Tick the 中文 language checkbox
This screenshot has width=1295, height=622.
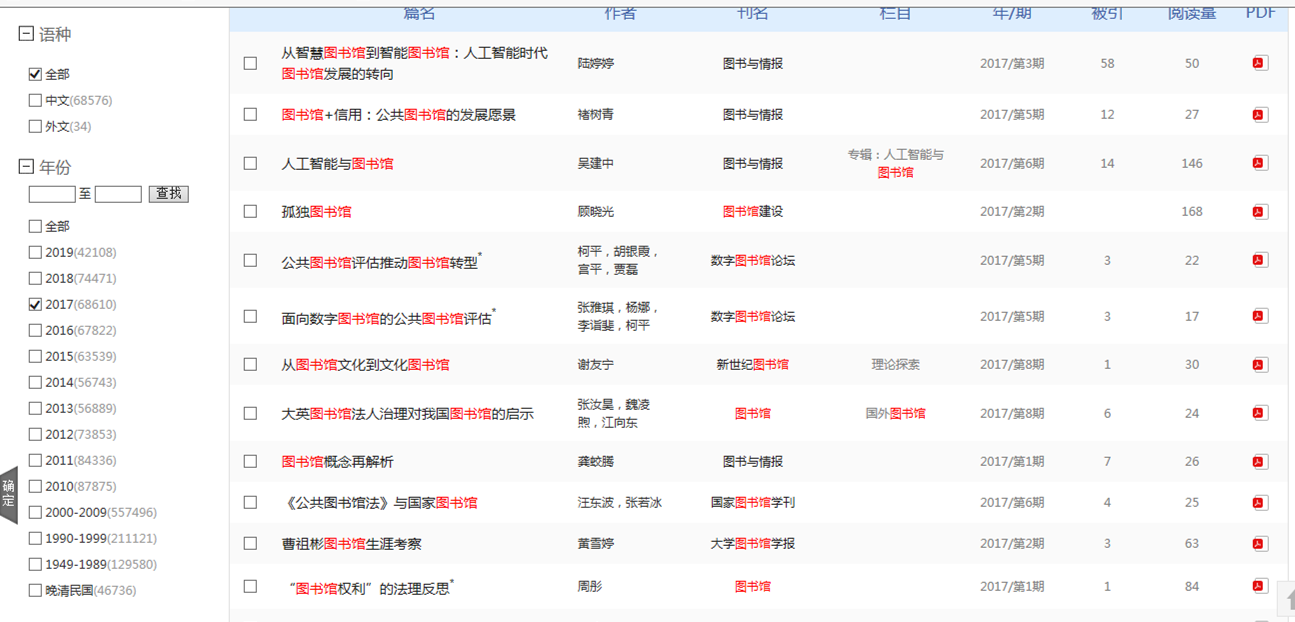click(36, 101)
